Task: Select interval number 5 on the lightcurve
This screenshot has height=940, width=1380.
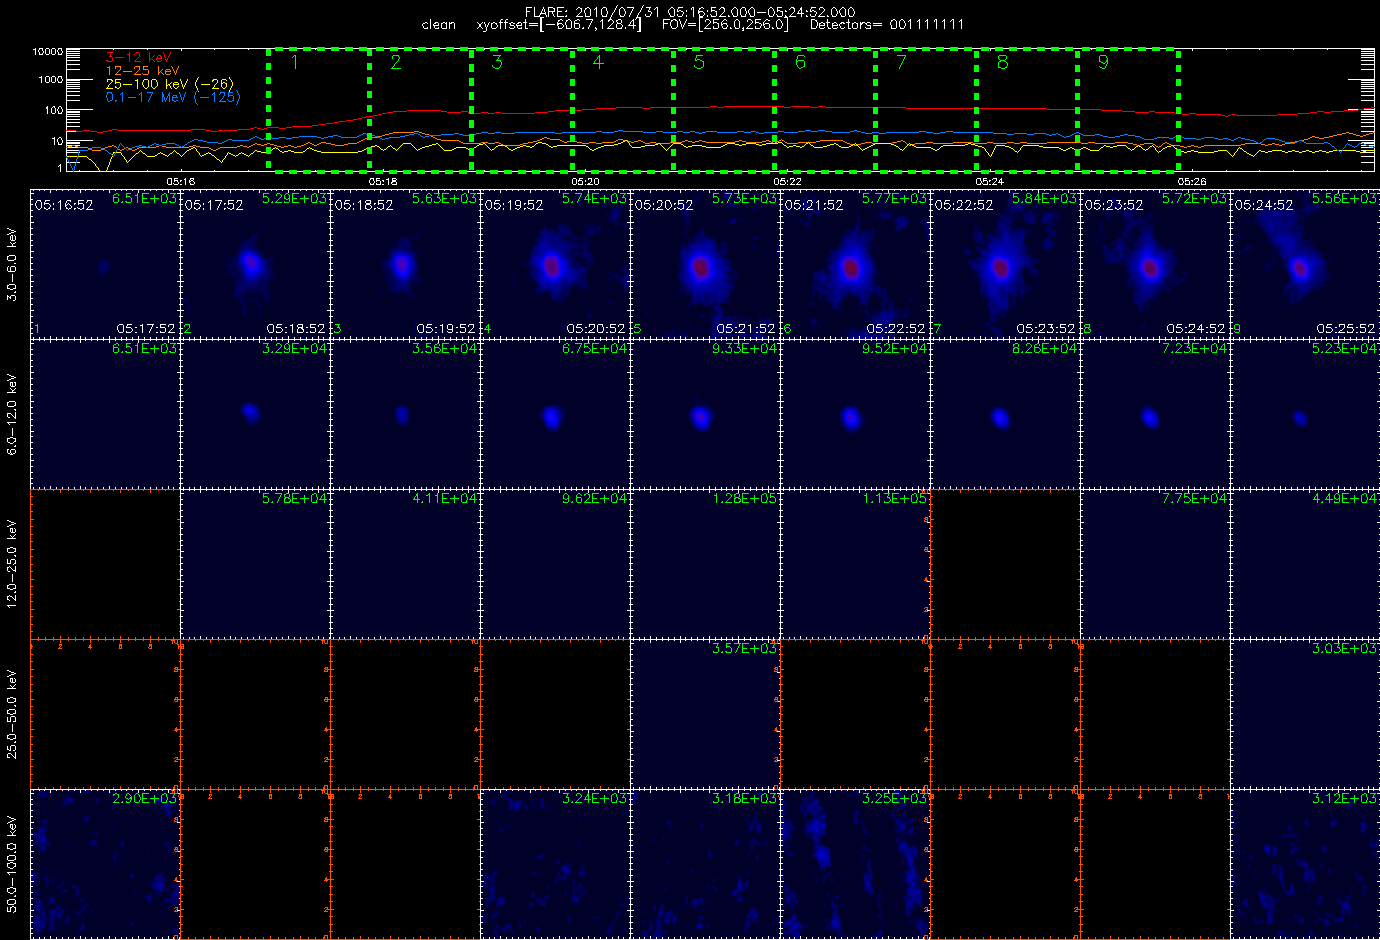Action: (x=699, y=63)
